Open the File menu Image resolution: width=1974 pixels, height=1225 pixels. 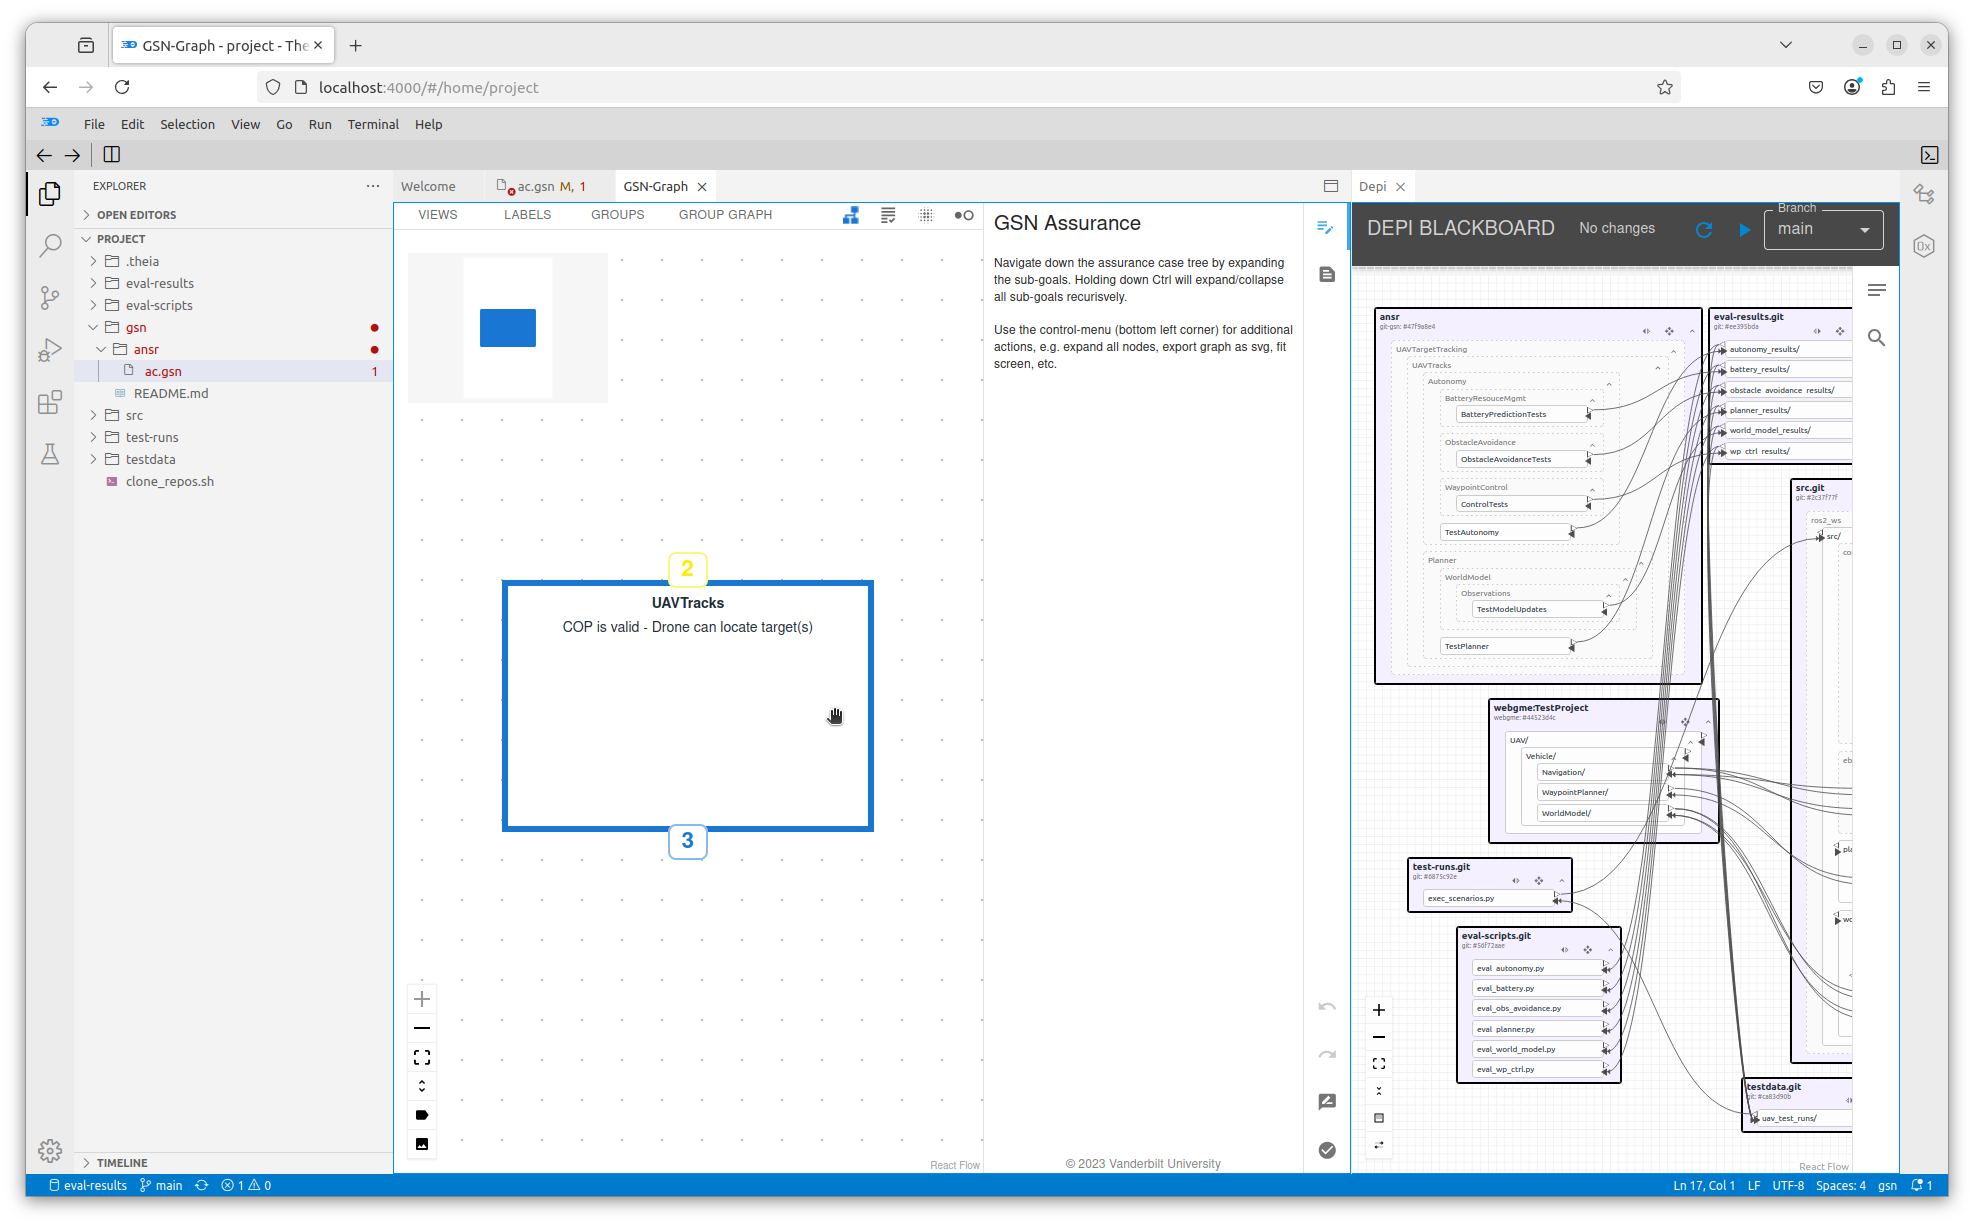coord(94,124)
